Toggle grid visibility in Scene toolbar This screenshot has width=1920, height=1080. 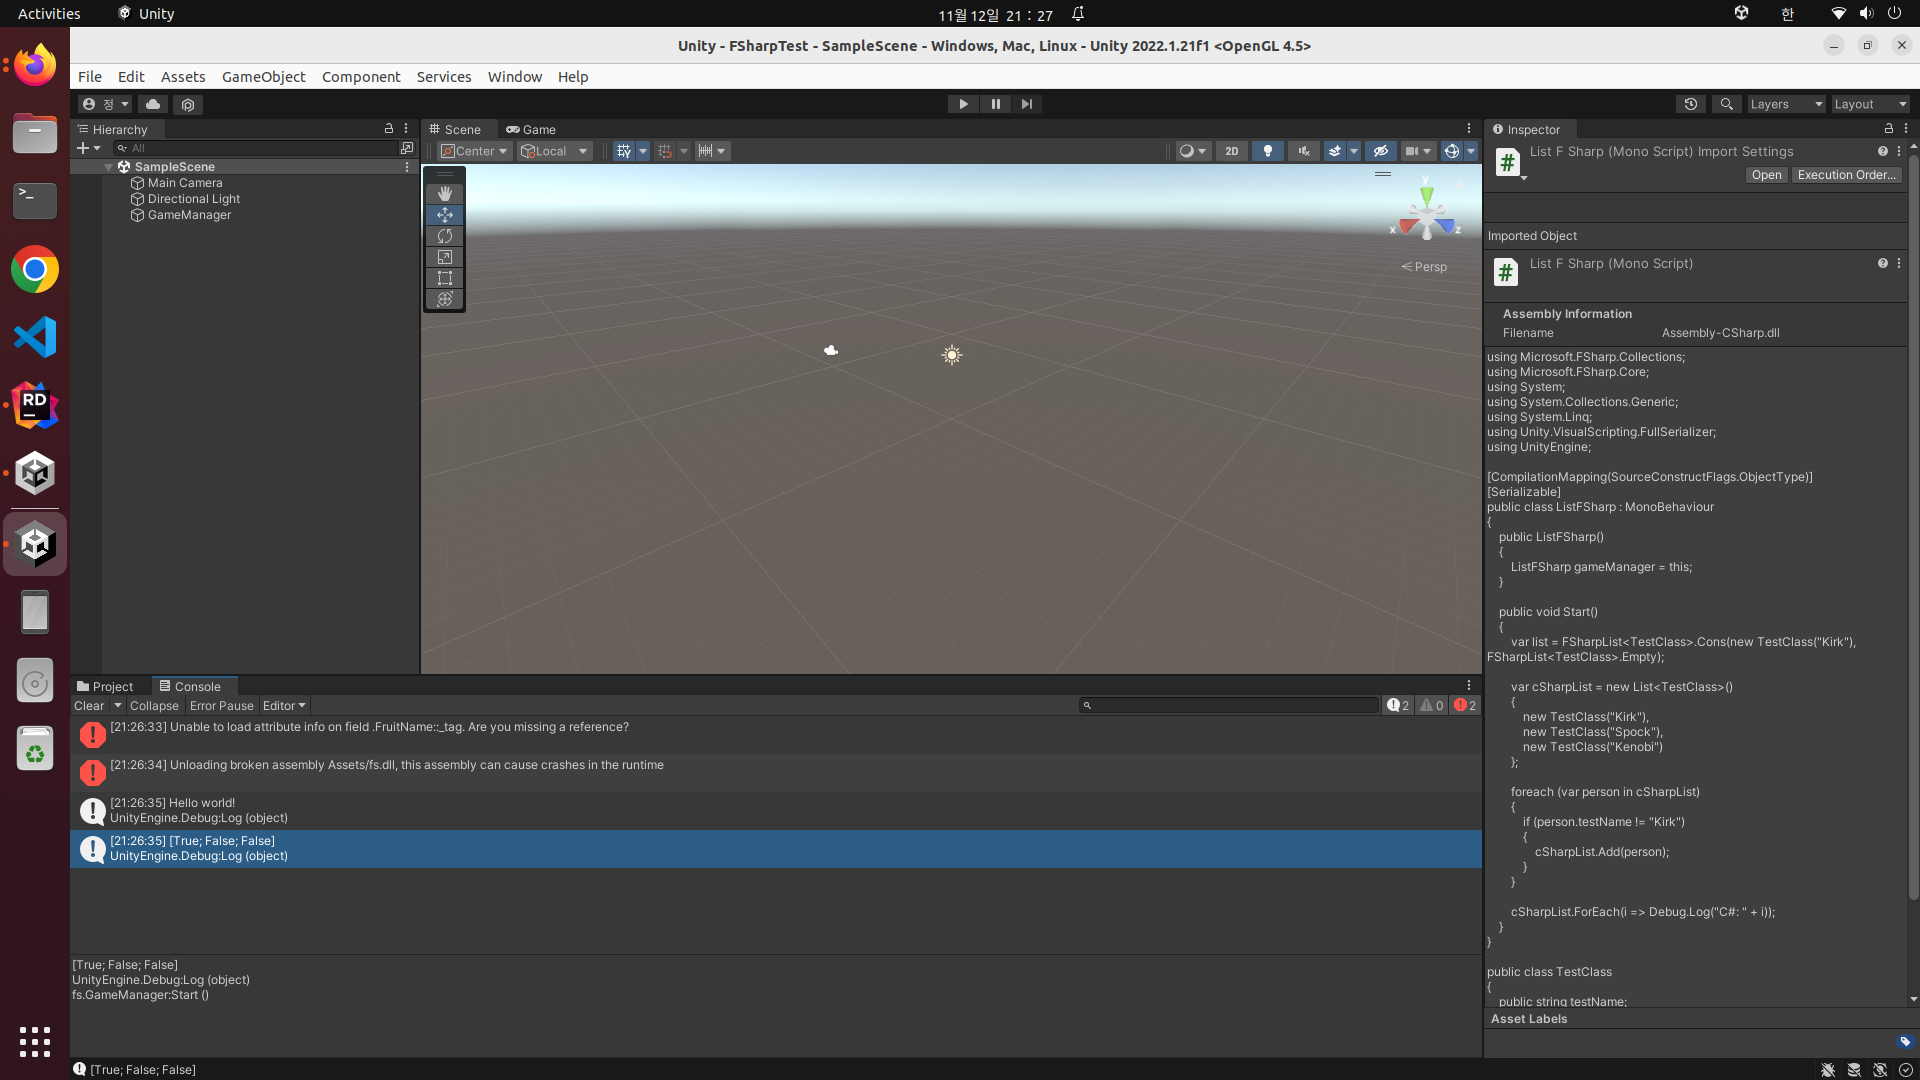(x=624, y=151)
